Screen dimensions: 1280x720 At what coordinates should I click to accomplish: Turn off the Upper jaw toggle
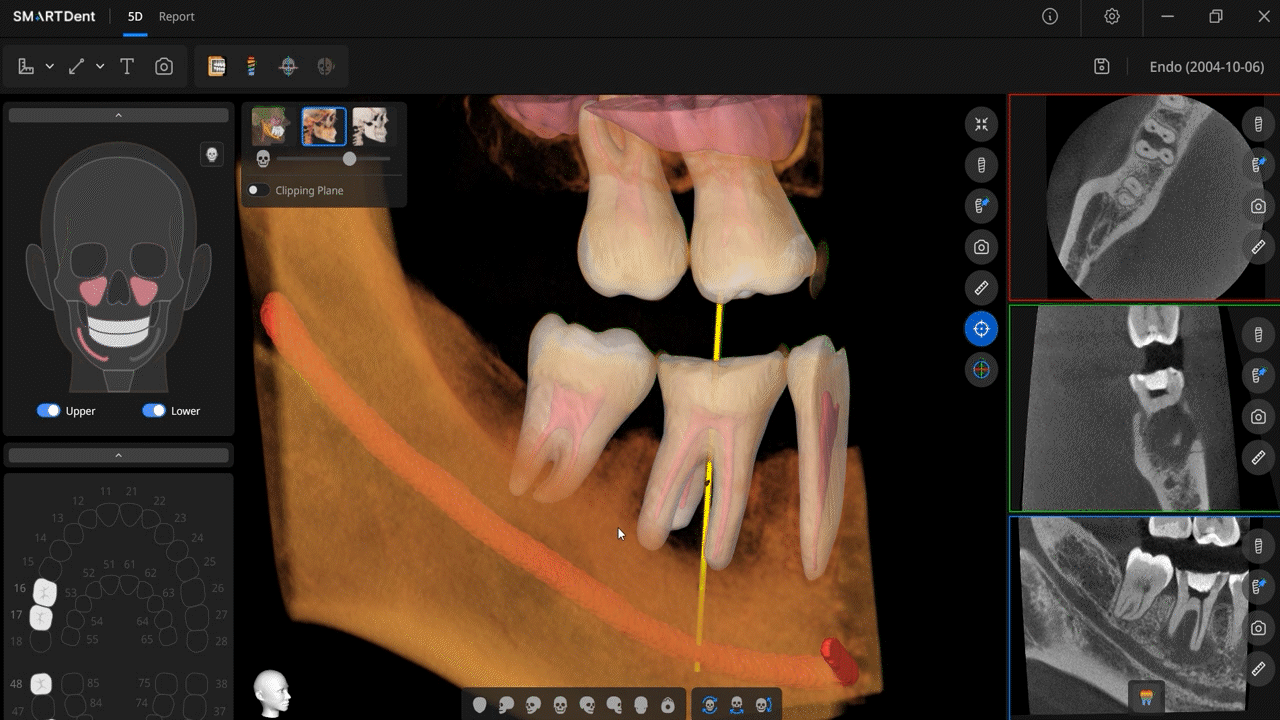coord(48,411)
